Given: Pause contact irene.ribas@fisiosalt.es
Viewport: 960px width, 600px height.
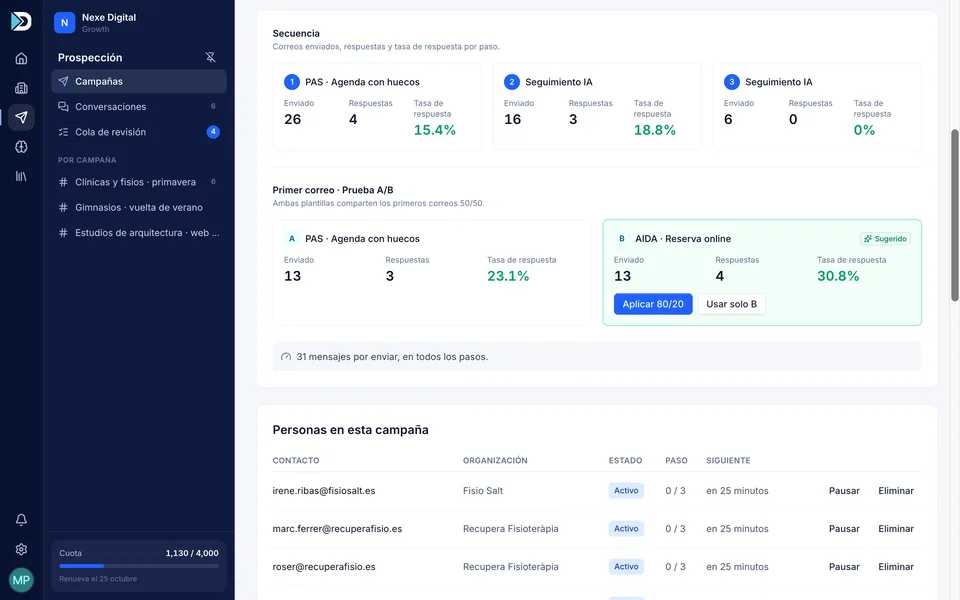Looking at the screenshot, I should [844, 491].
